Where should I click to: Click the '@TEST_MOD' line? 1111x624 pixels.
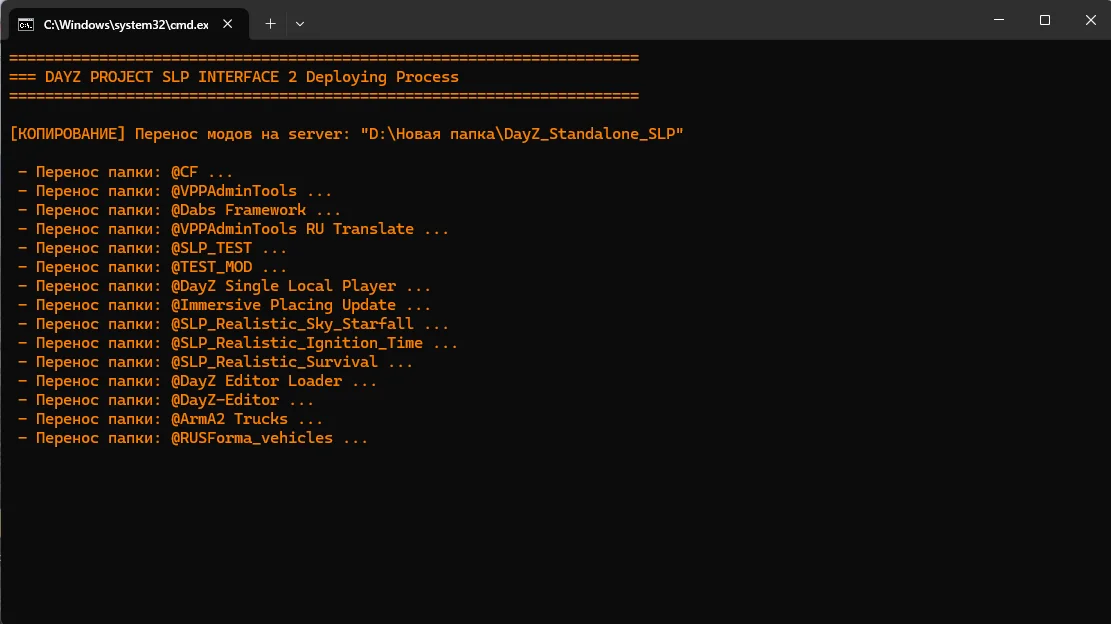coord(152,267)
